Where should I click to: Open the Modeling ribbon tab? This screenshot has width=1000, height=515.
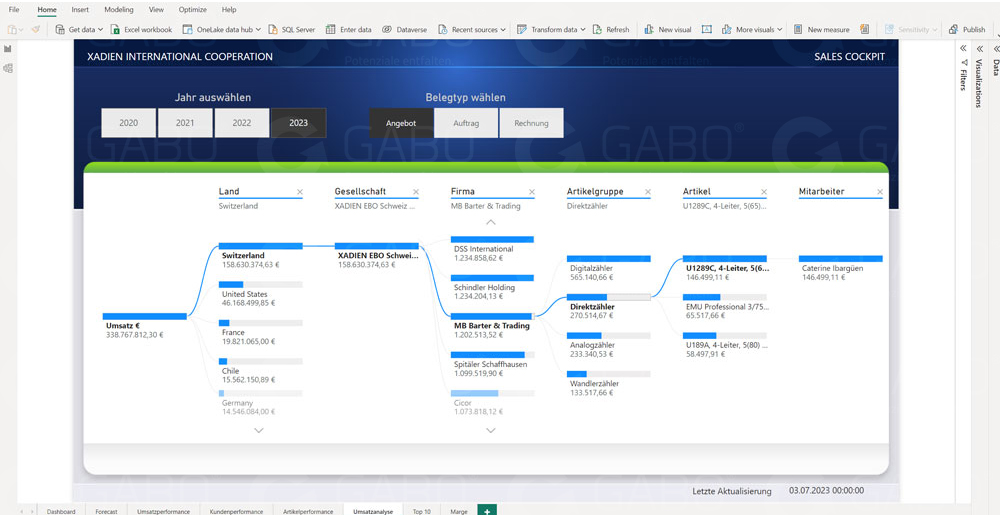(x=119, y=10)
